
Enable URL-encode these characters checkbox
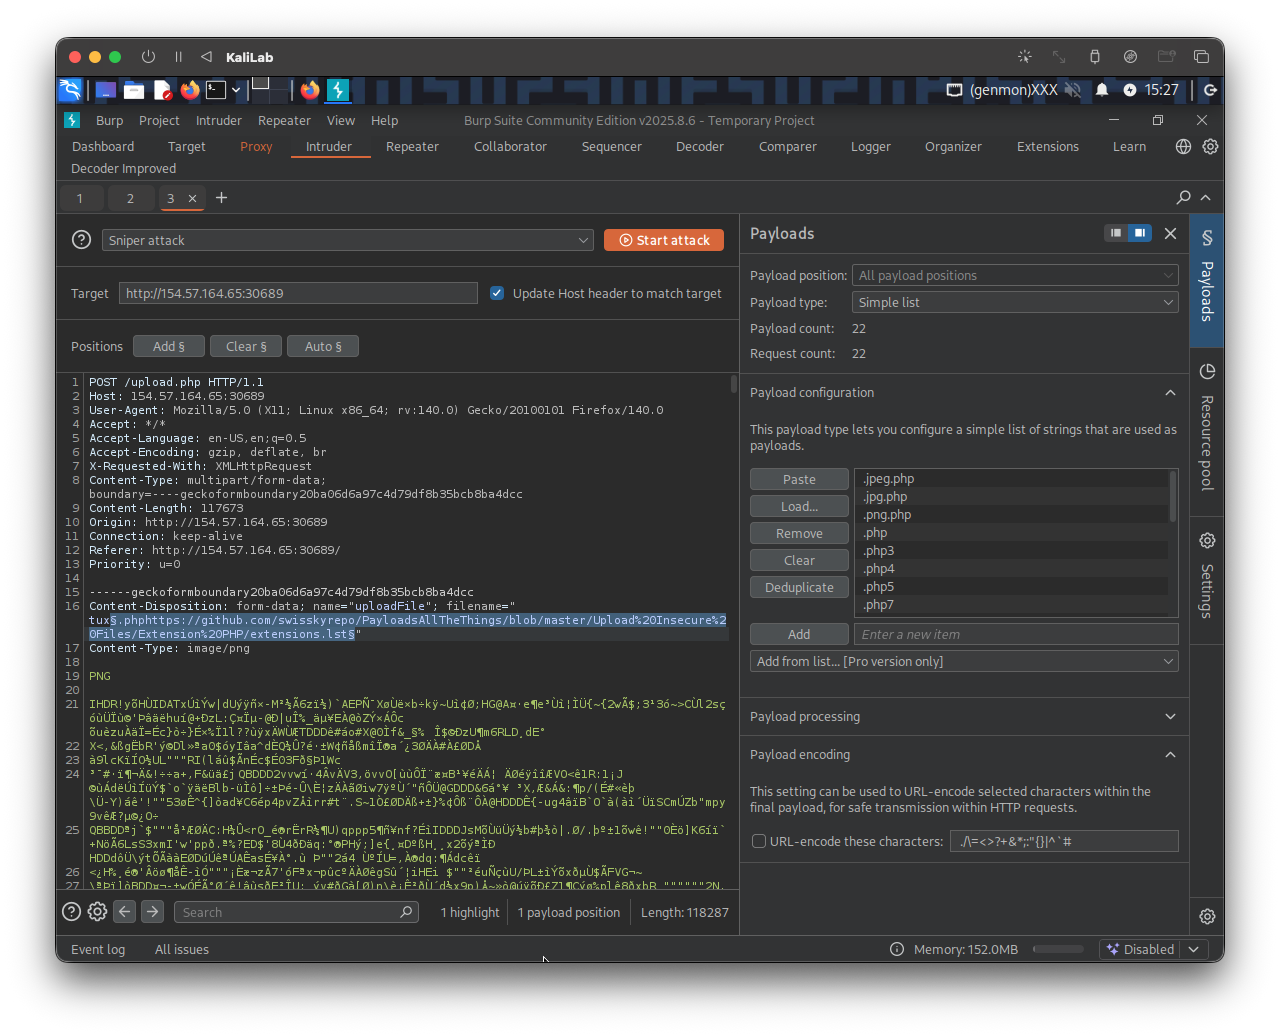[759, 841]
